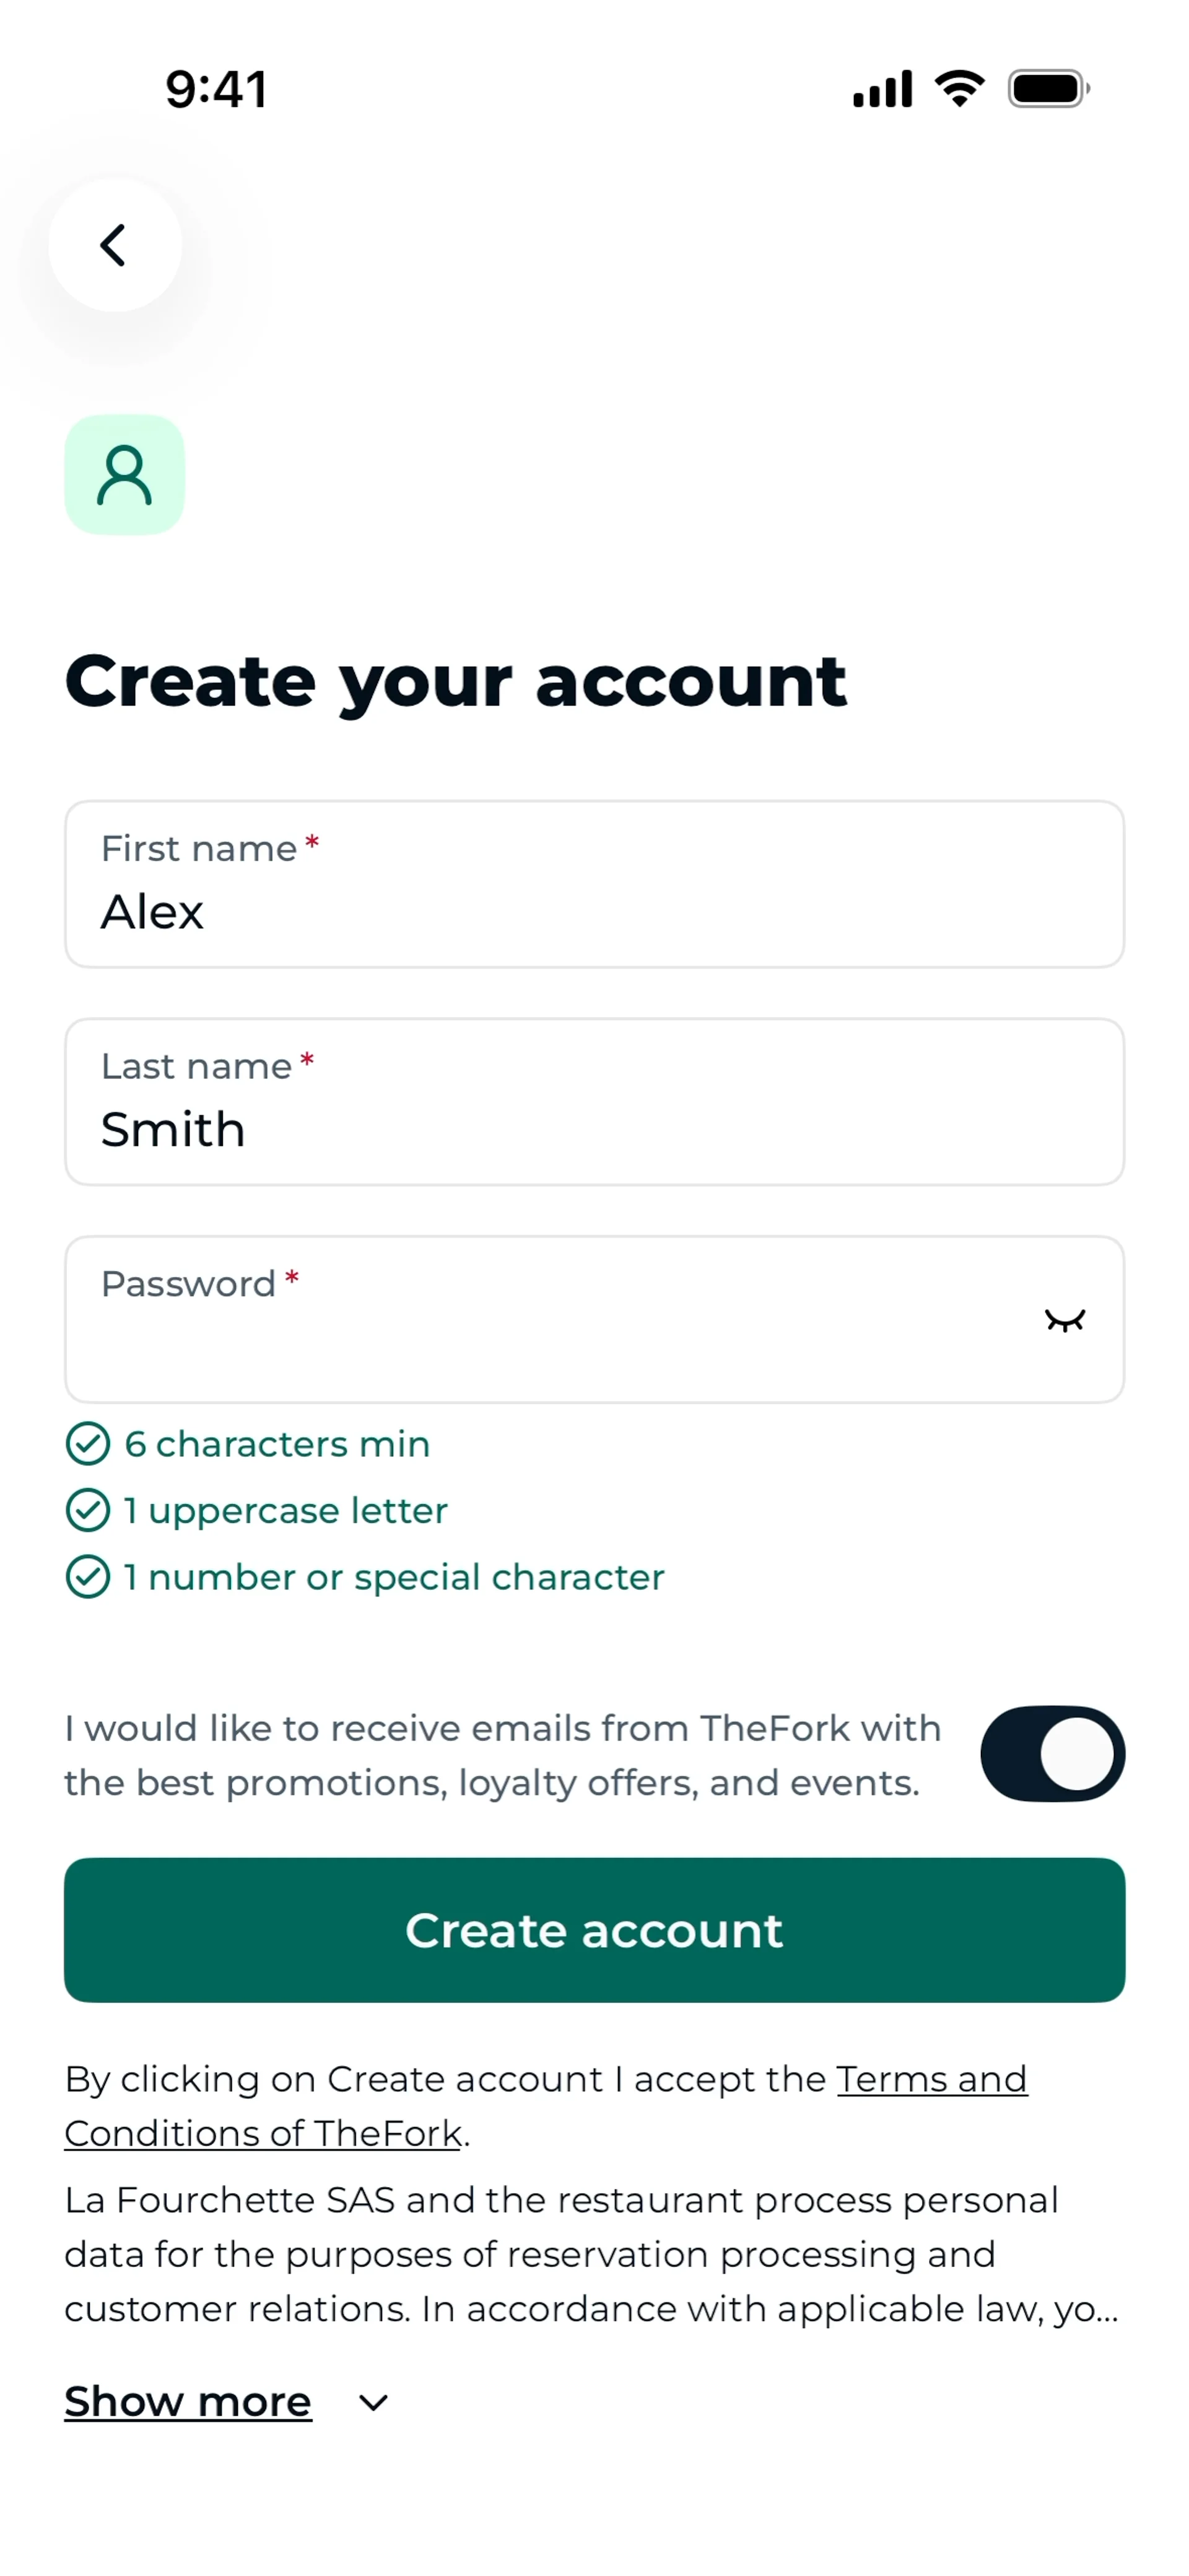This screenshot has height=2576, width=1189.
Task: Click the uppercase letter checkmark icon
Action: 88,1510
